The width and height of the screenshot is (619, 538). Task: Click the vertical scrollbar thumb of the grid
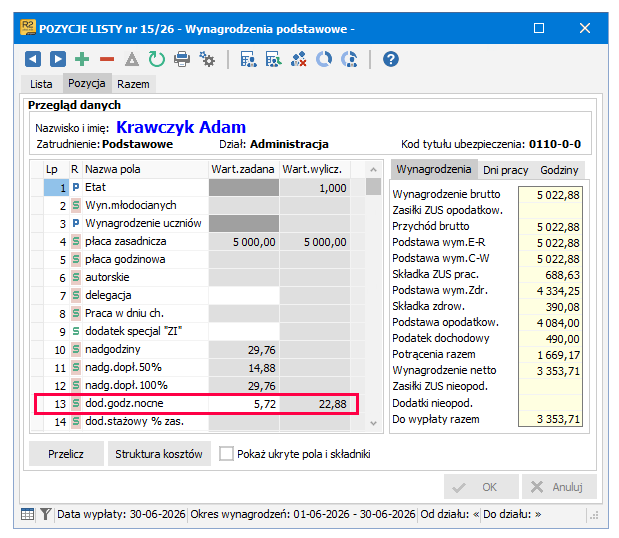[x=373, y=187]
